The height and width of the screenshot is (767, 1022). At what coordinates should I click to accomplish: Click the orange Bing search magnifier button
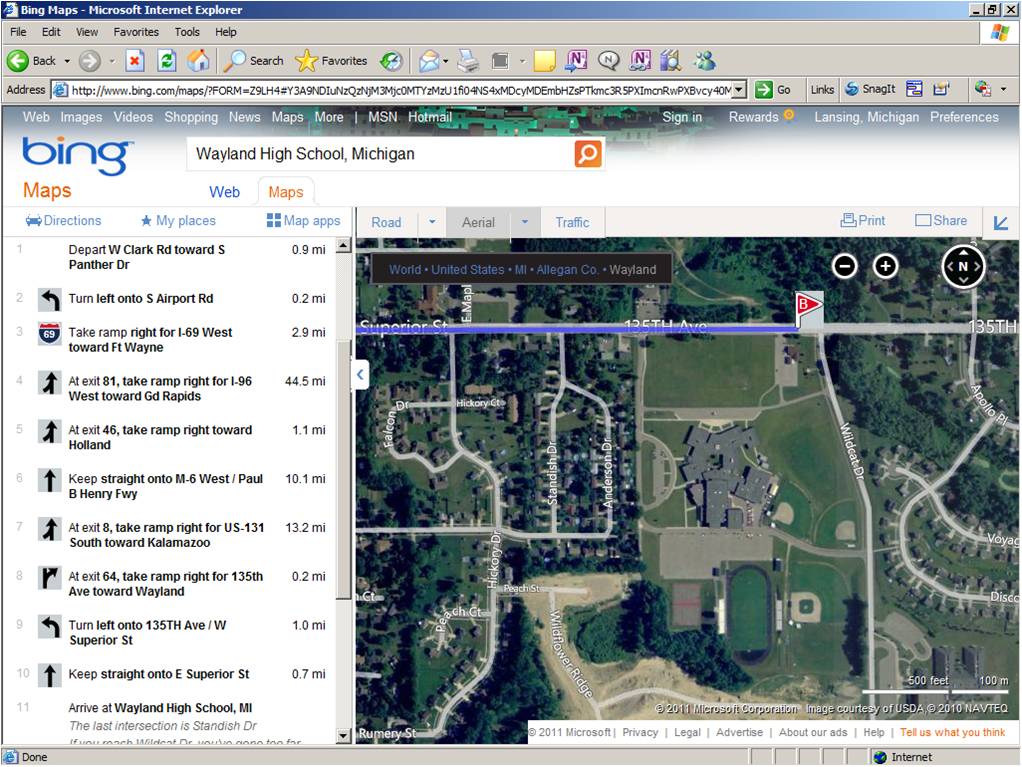[x=588, y=154]
